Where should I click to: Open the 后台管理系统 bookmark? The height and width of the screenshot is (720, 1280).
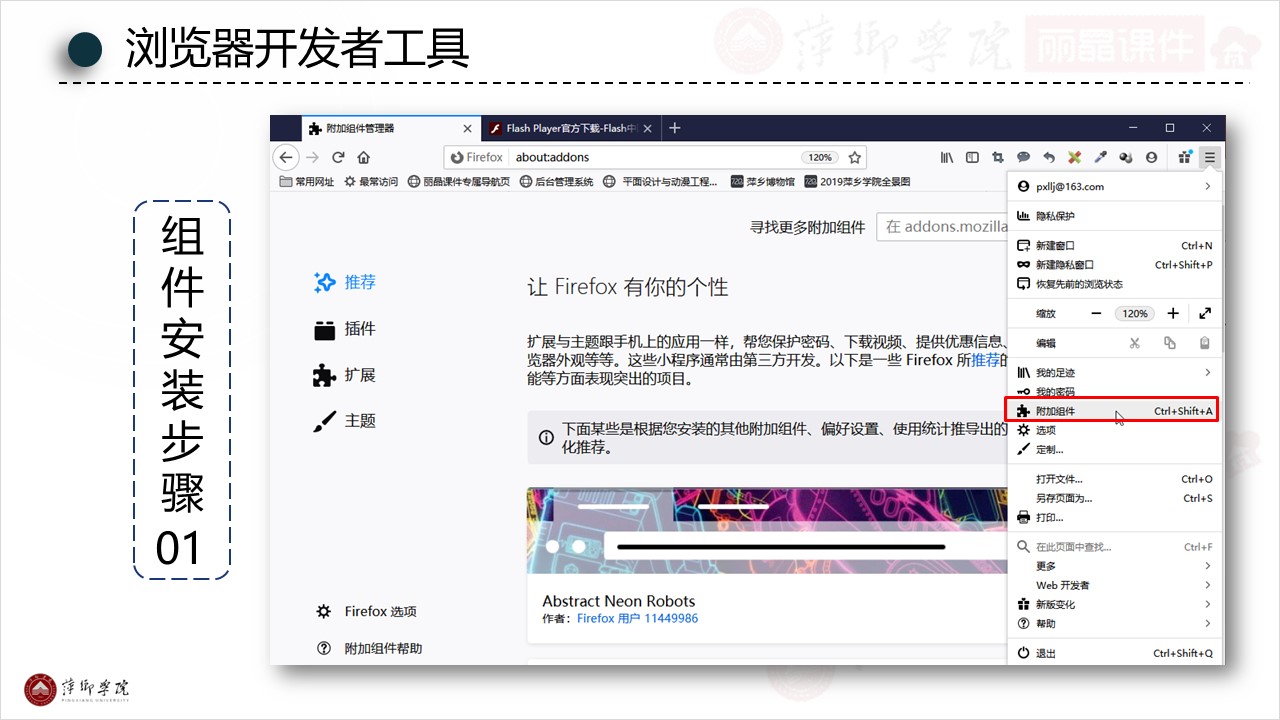pyautogui.click(x=557, y=182)
